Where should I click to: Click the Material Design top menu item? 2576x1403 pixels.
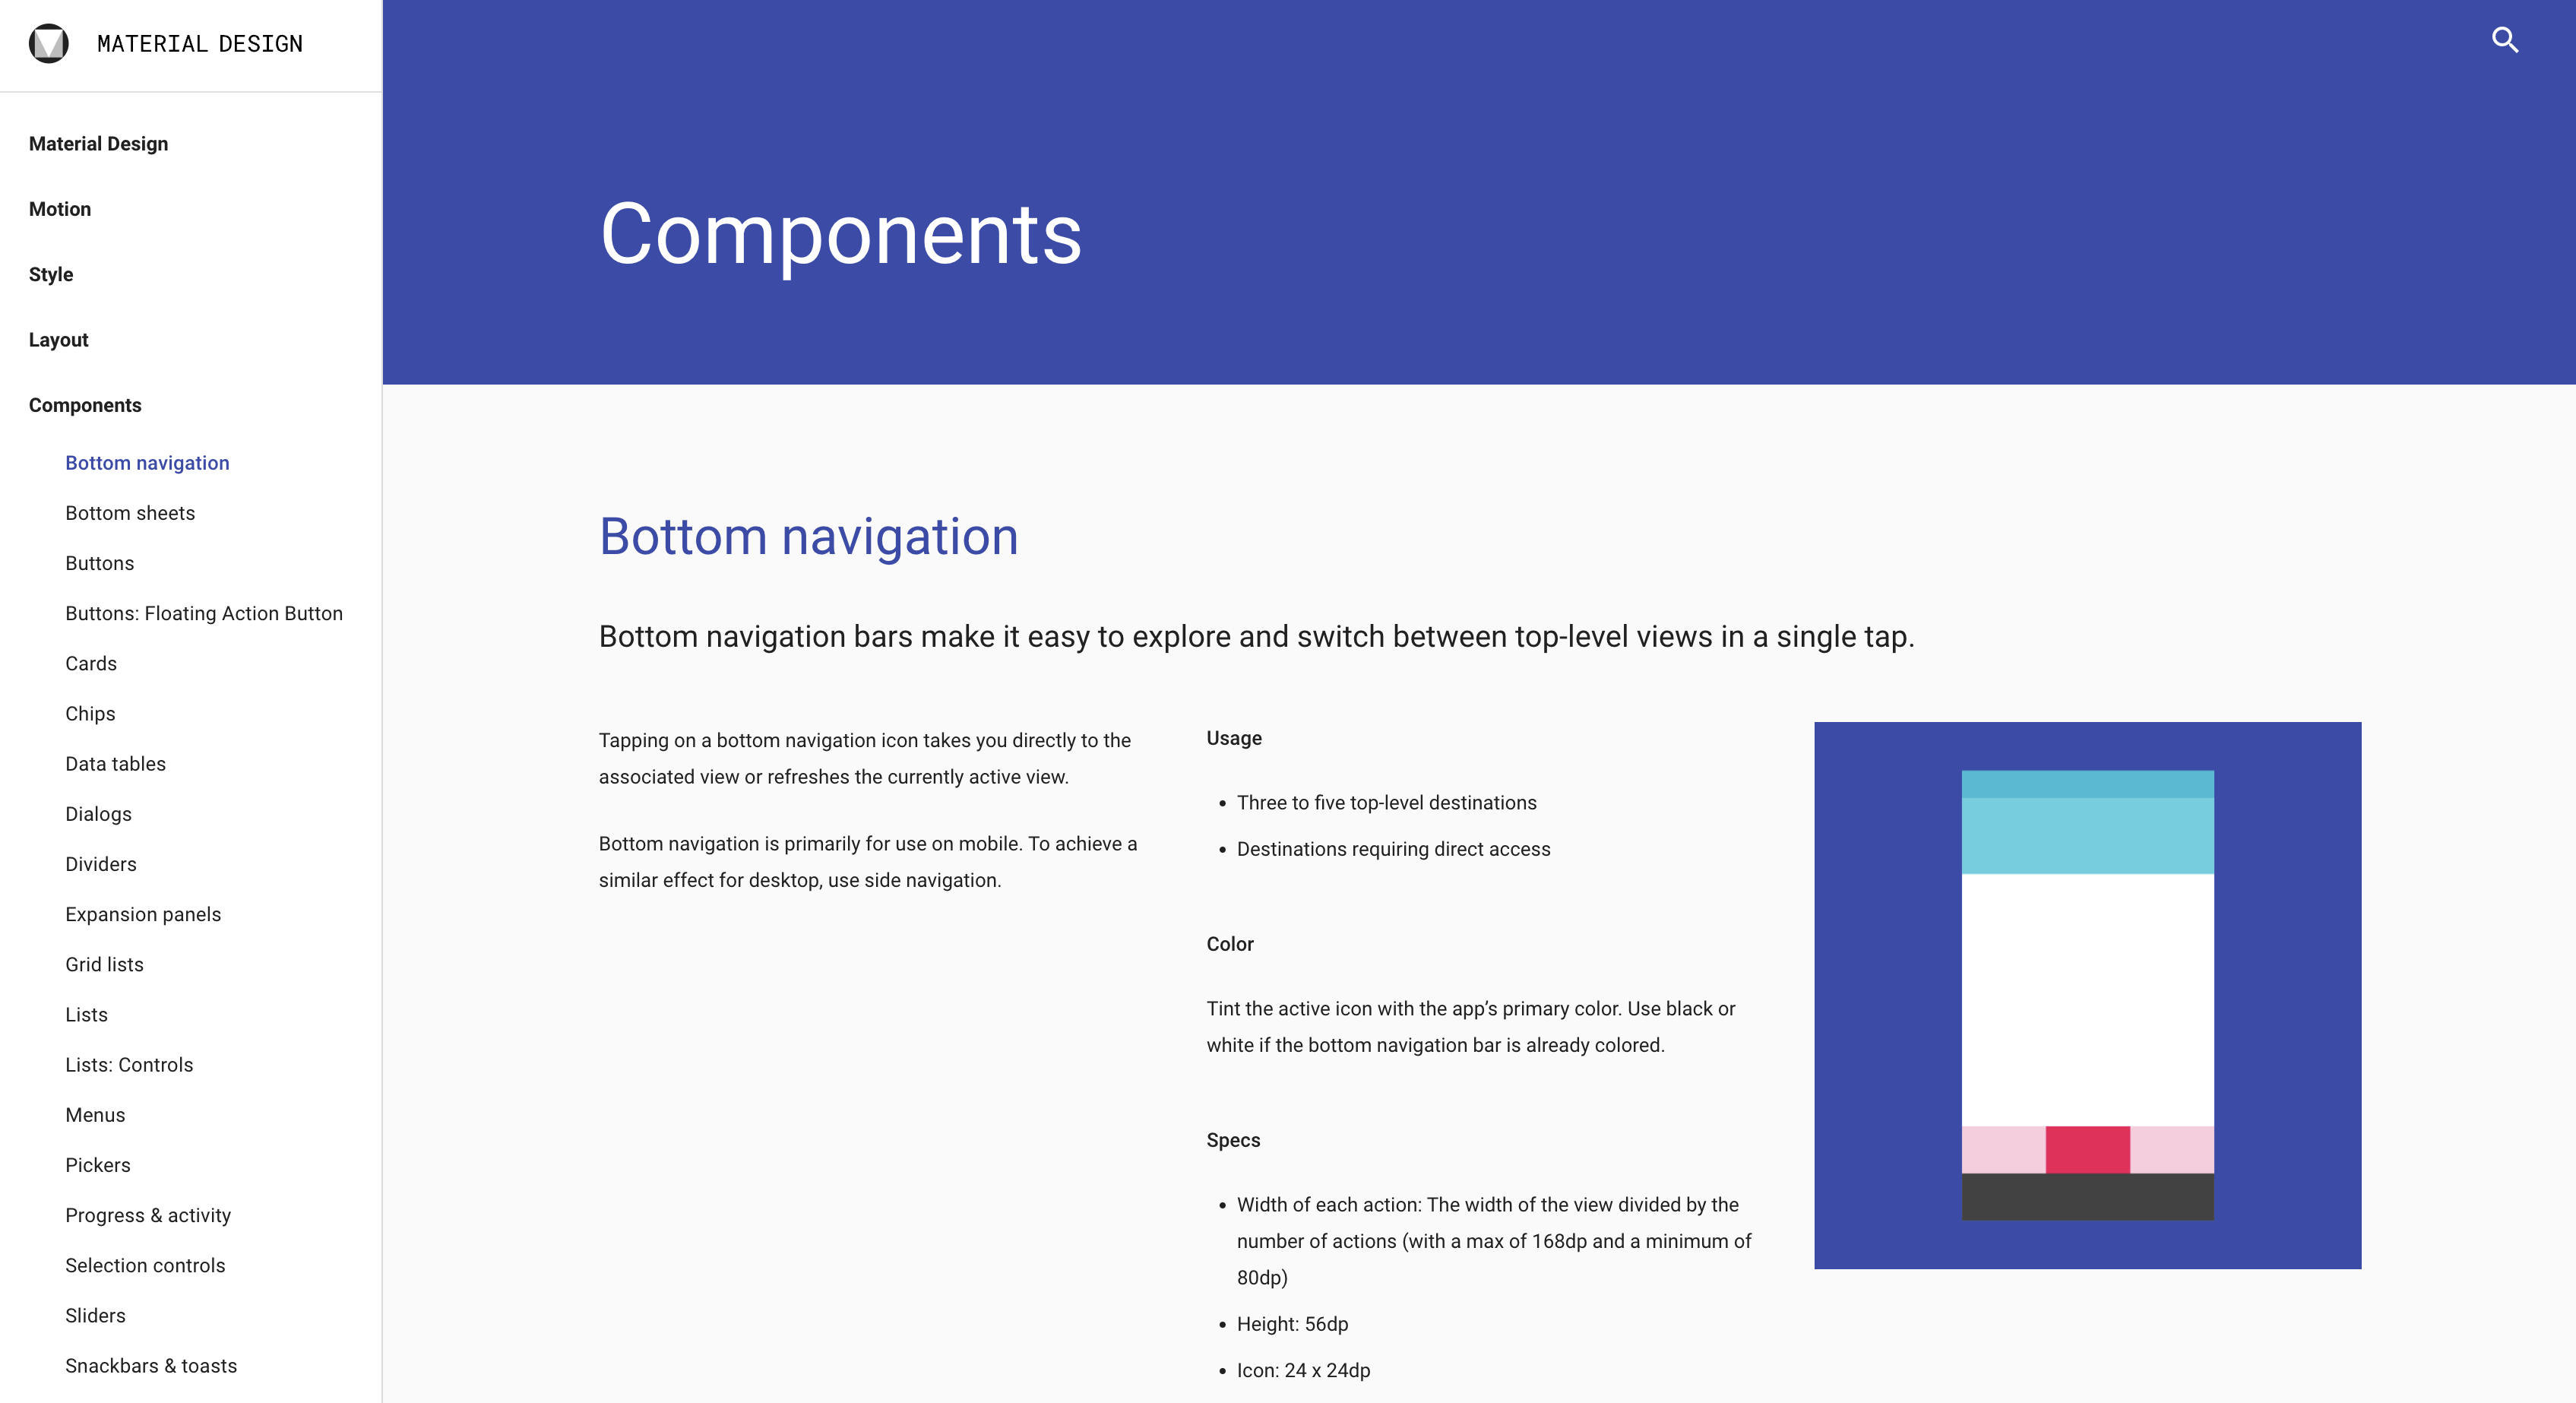(x=99, y=144)
